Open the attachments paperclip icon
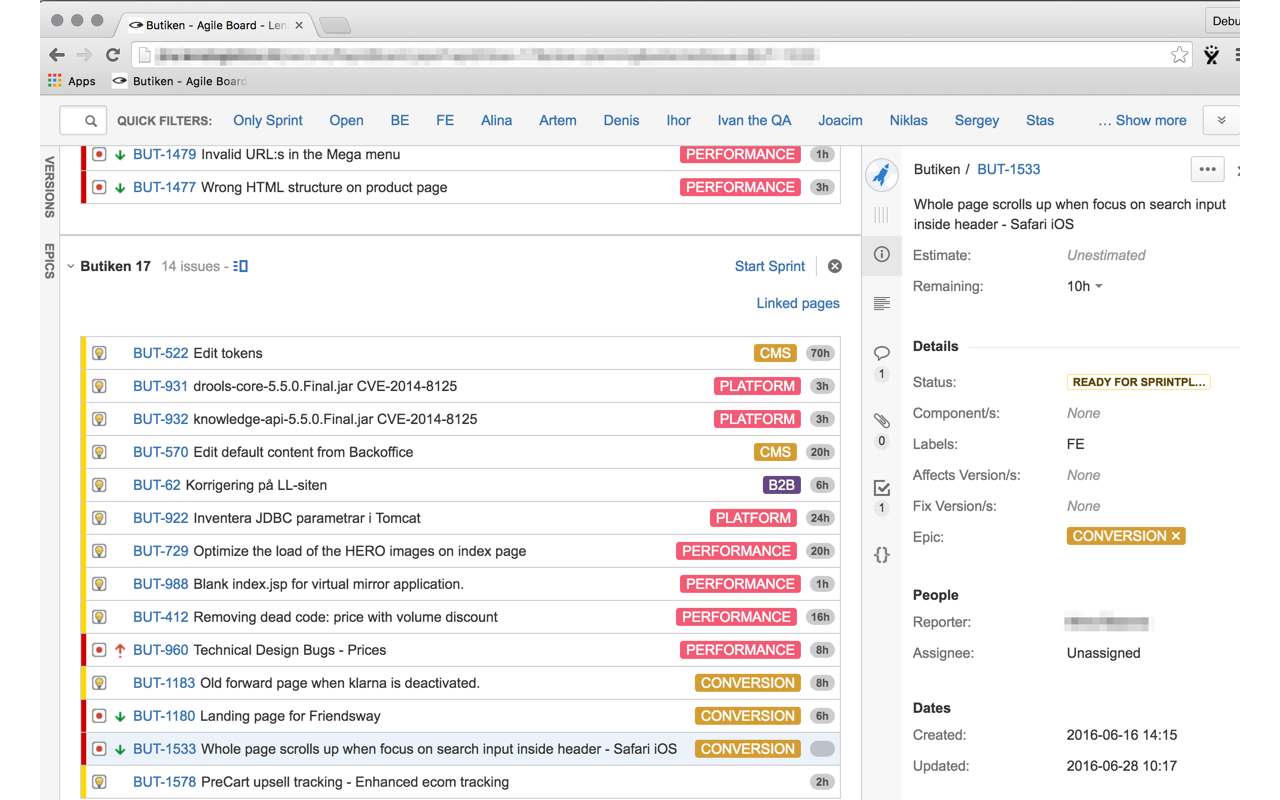This screenshot has height=800, width=1280. click(881, 421)
